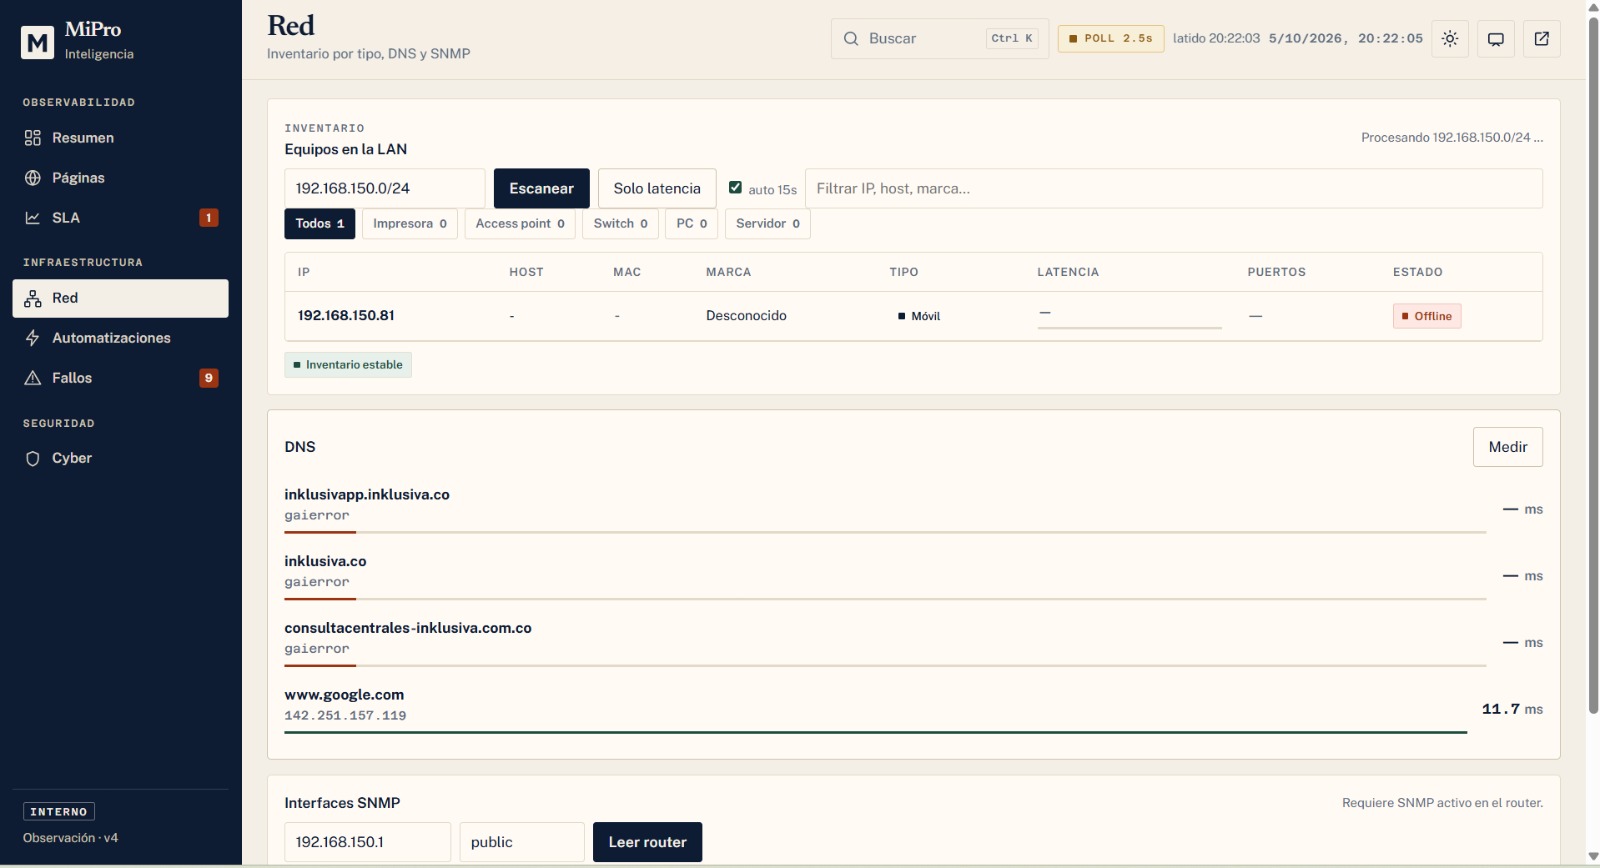Click the Cyber shield icon
The image size is (1600, 868).
coord(33,458)
